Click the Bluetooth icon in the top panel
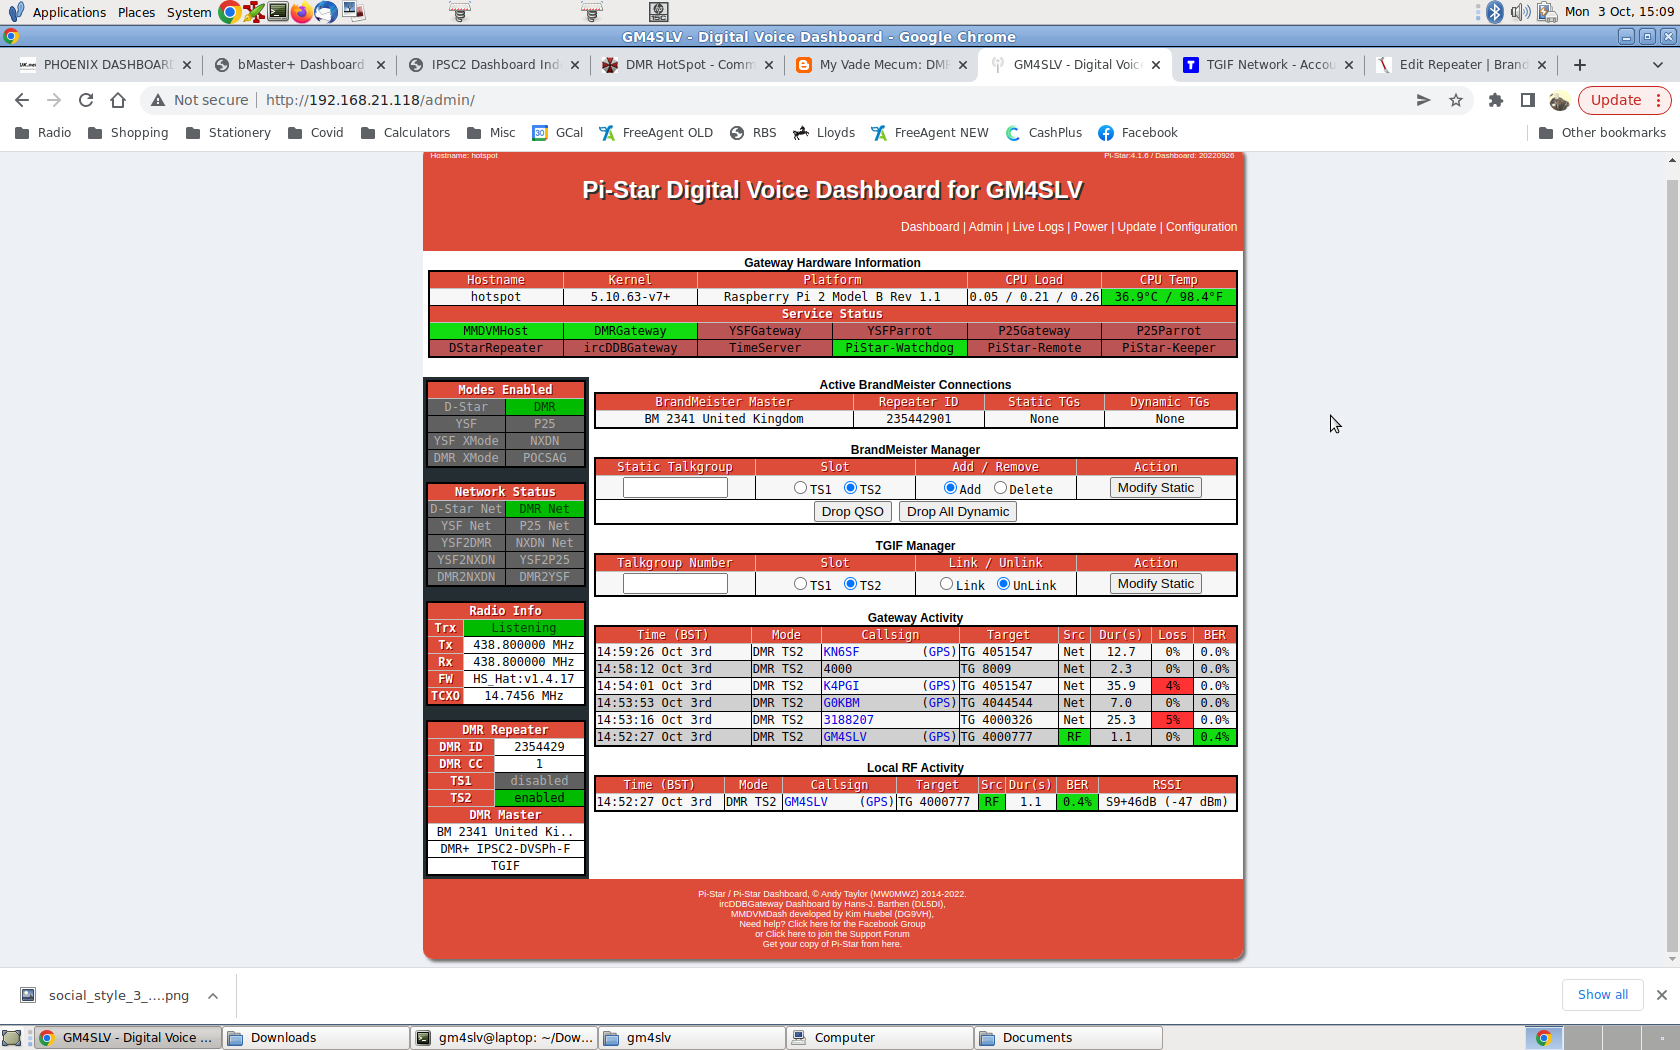The width and height of the screenshot is (1680, 1050). tap(1494, 12)
